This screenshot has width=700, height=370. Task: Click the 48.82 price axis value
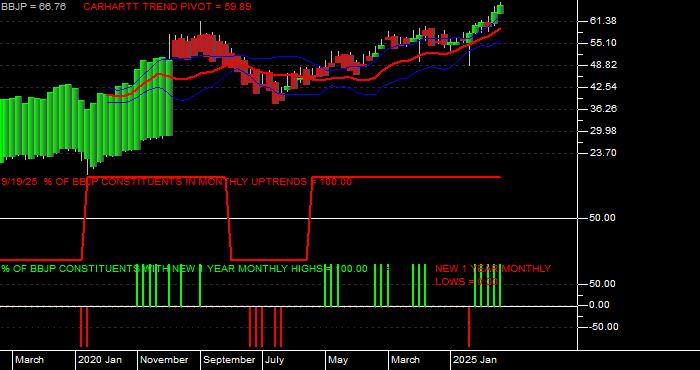604,65
